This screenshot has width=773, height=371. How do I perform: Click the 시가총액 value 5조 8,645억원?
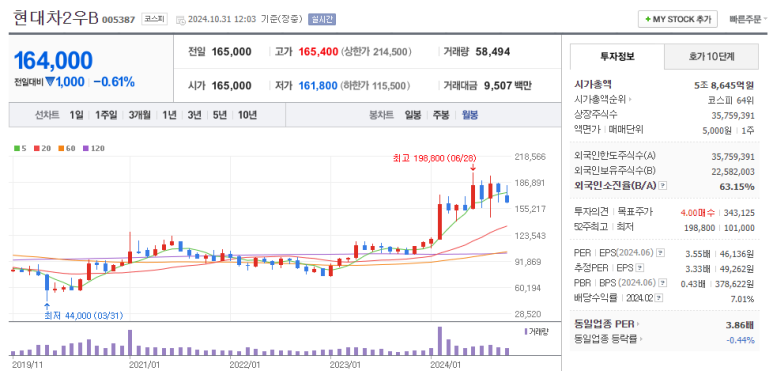[724, 85]
